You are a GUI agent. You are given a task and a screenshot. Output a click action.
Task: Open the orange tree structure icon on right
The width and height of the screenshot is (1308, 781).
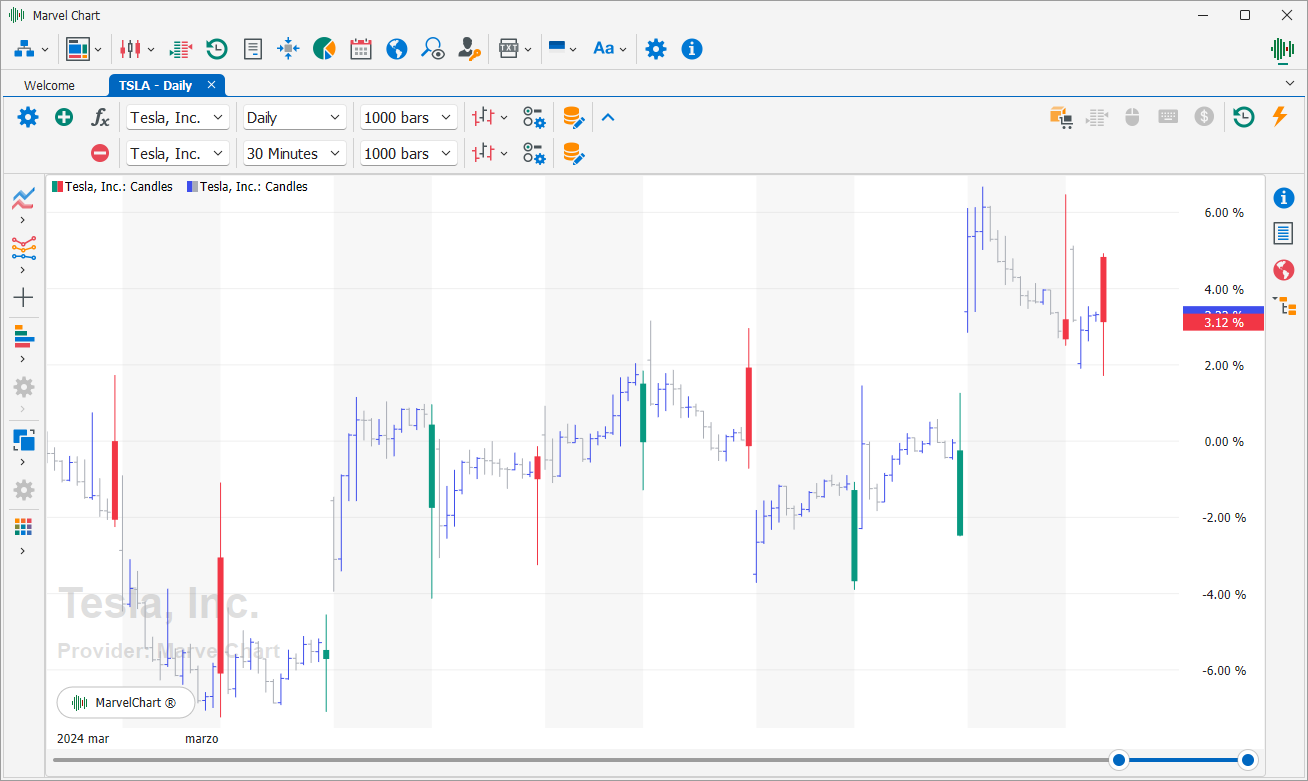(1284, 306)
